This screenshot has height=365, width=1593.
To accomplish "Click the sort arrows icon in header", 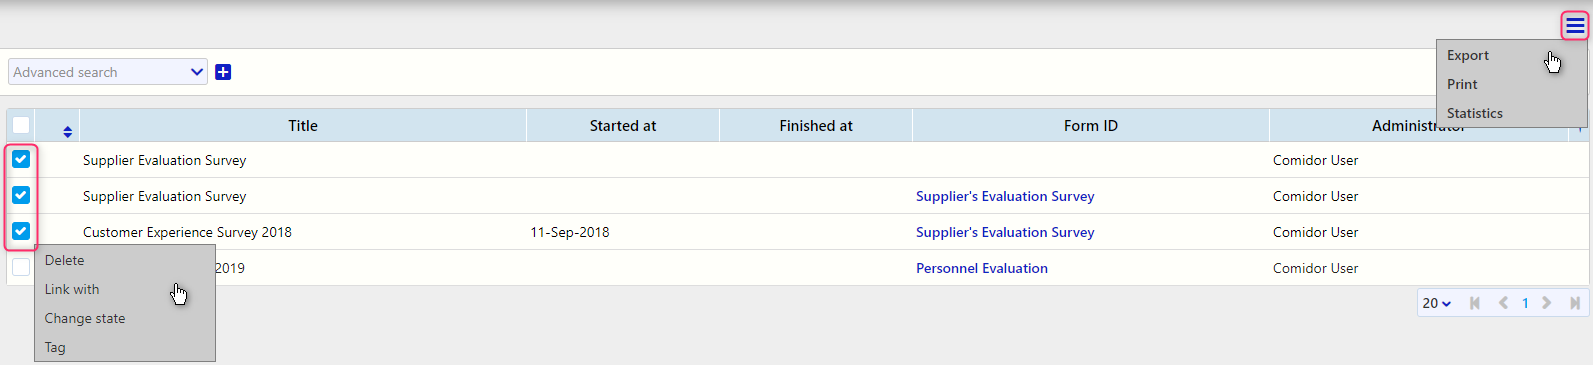I will point(67,132).
